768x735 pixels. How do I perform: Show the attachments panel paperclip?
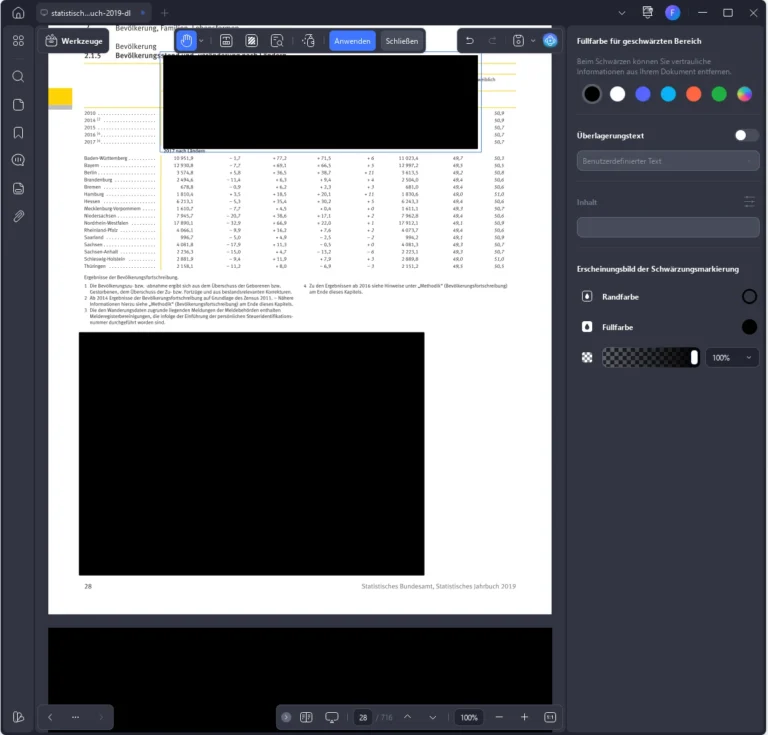click(18, 216)
